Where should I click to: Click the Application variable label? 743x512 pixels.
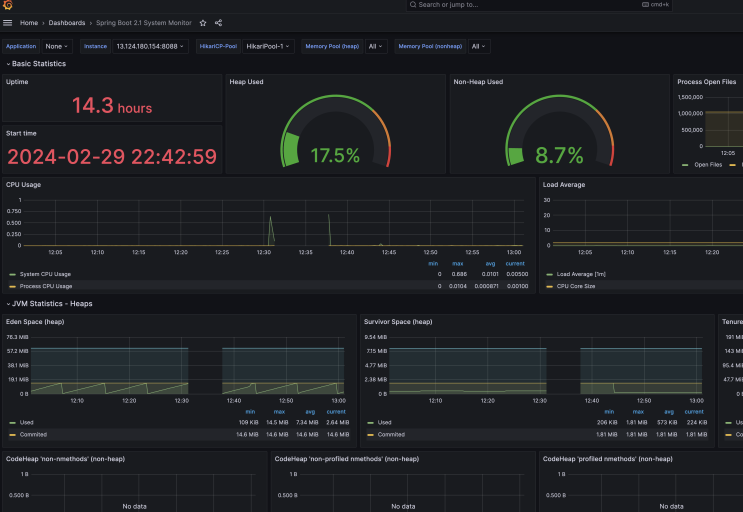[21, 46]
